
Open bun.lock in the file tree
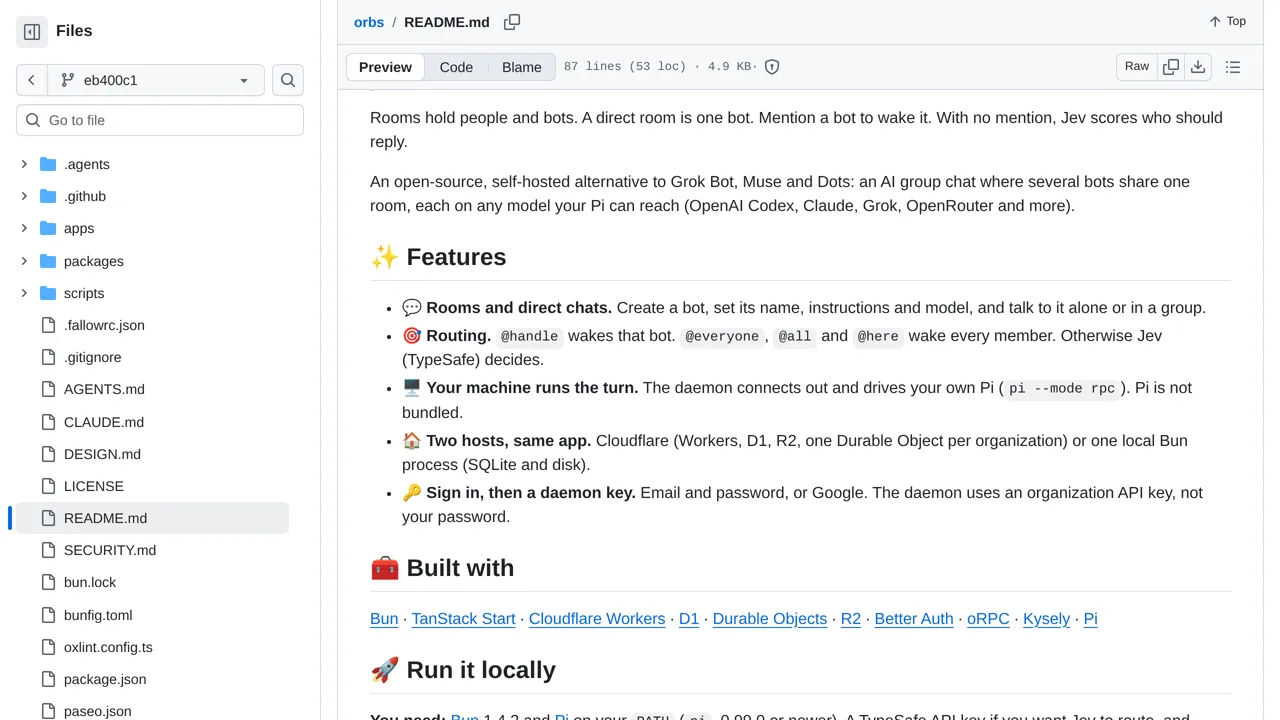click(90, 582)
